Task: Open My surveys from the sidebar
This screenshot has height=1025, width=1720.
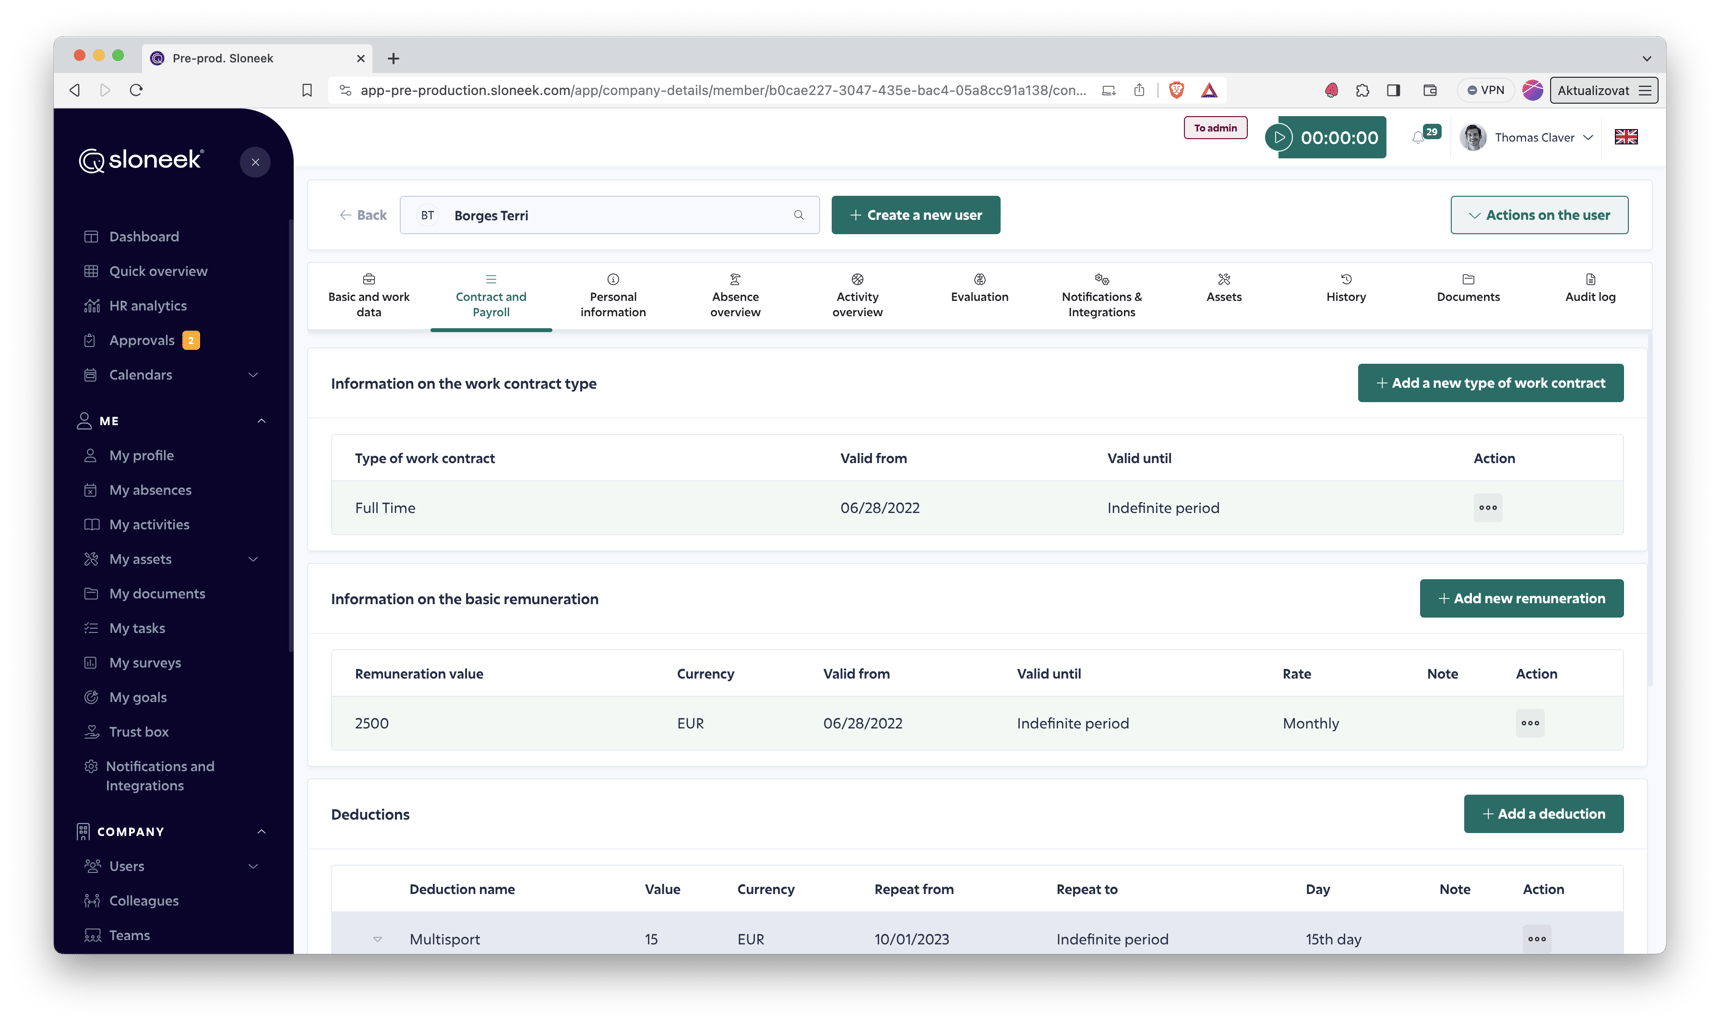Action: point(143,662)
